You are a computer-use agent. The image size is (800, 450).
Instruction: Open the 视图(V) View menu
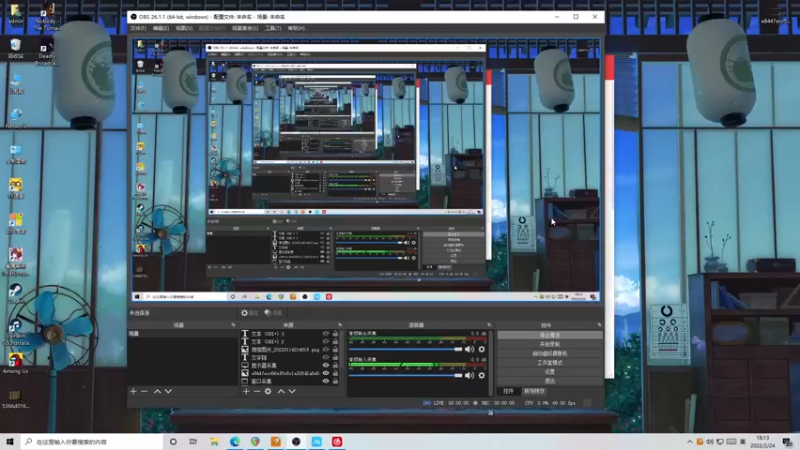click(184, 28)
